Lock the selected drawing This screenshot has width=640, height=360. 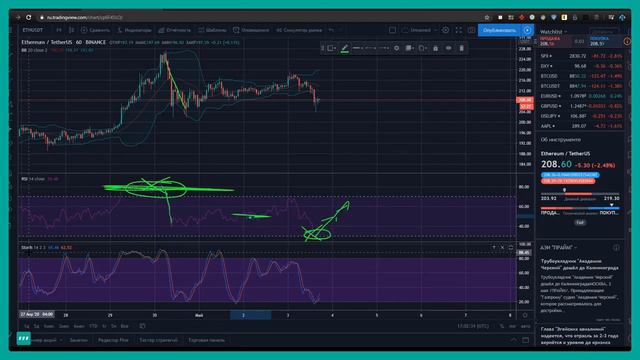[436, 48]
